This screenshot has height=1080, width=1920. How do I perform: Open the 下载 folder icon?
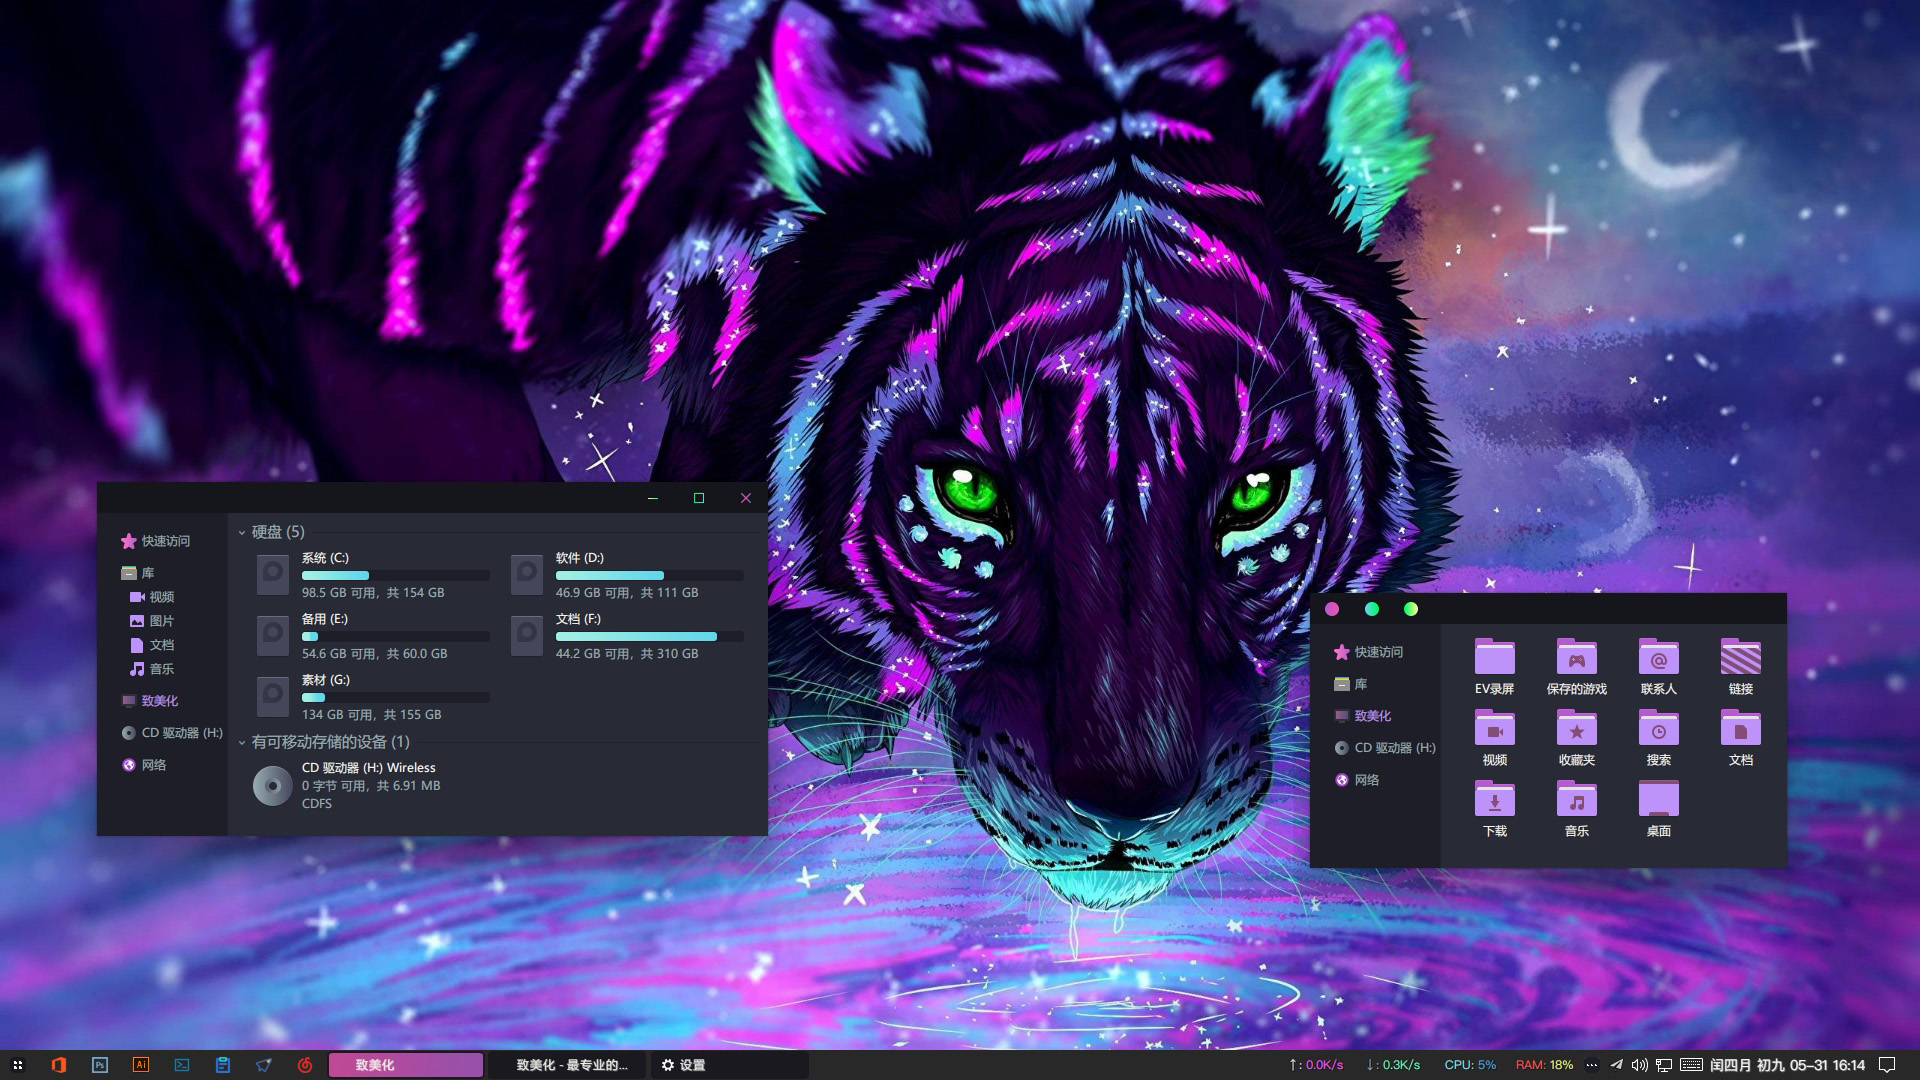click(1494, 799)
